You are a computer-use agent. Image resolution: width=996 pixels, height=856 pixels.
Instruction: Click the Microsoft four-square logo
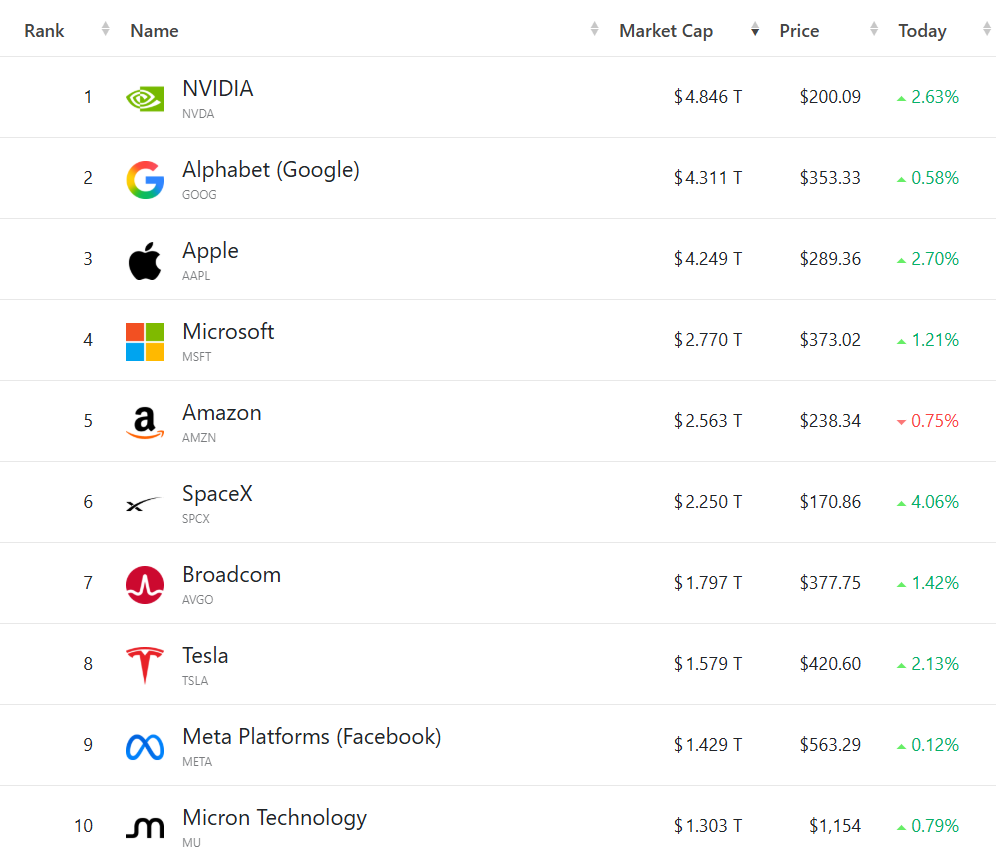point(145,342)
